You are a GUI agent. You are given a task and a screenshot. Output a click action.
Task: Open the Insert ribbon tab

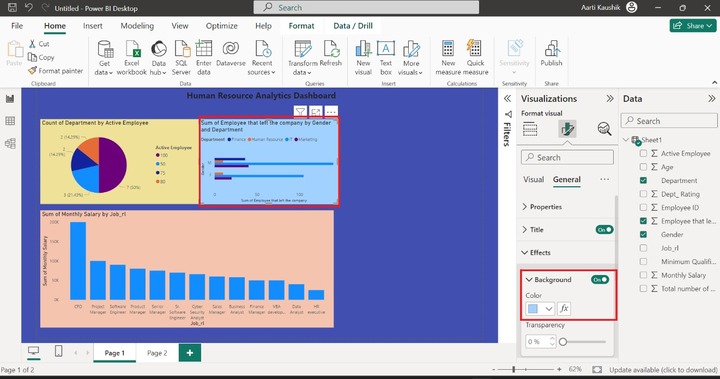coord(93,26)
